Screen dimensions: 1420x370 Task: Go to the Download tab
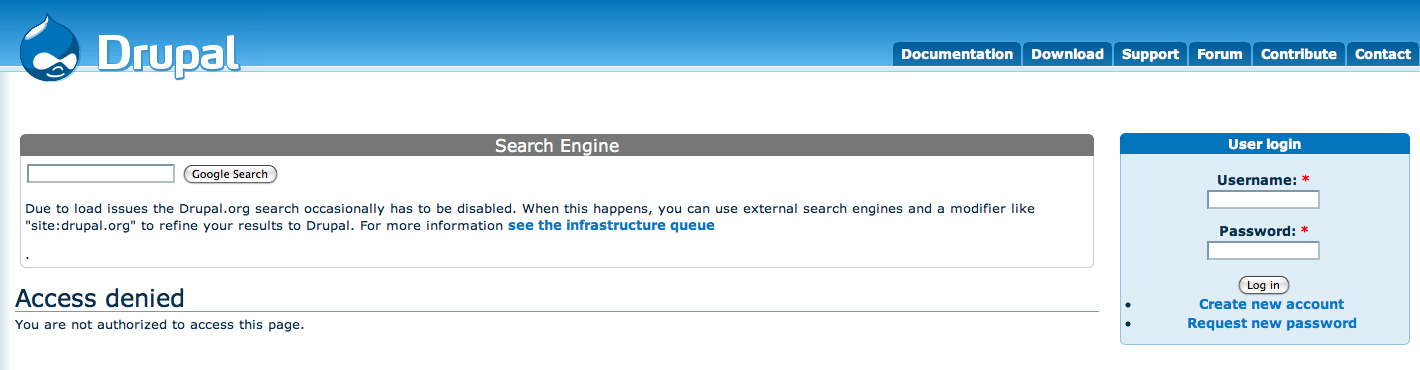pos(1067,54)
